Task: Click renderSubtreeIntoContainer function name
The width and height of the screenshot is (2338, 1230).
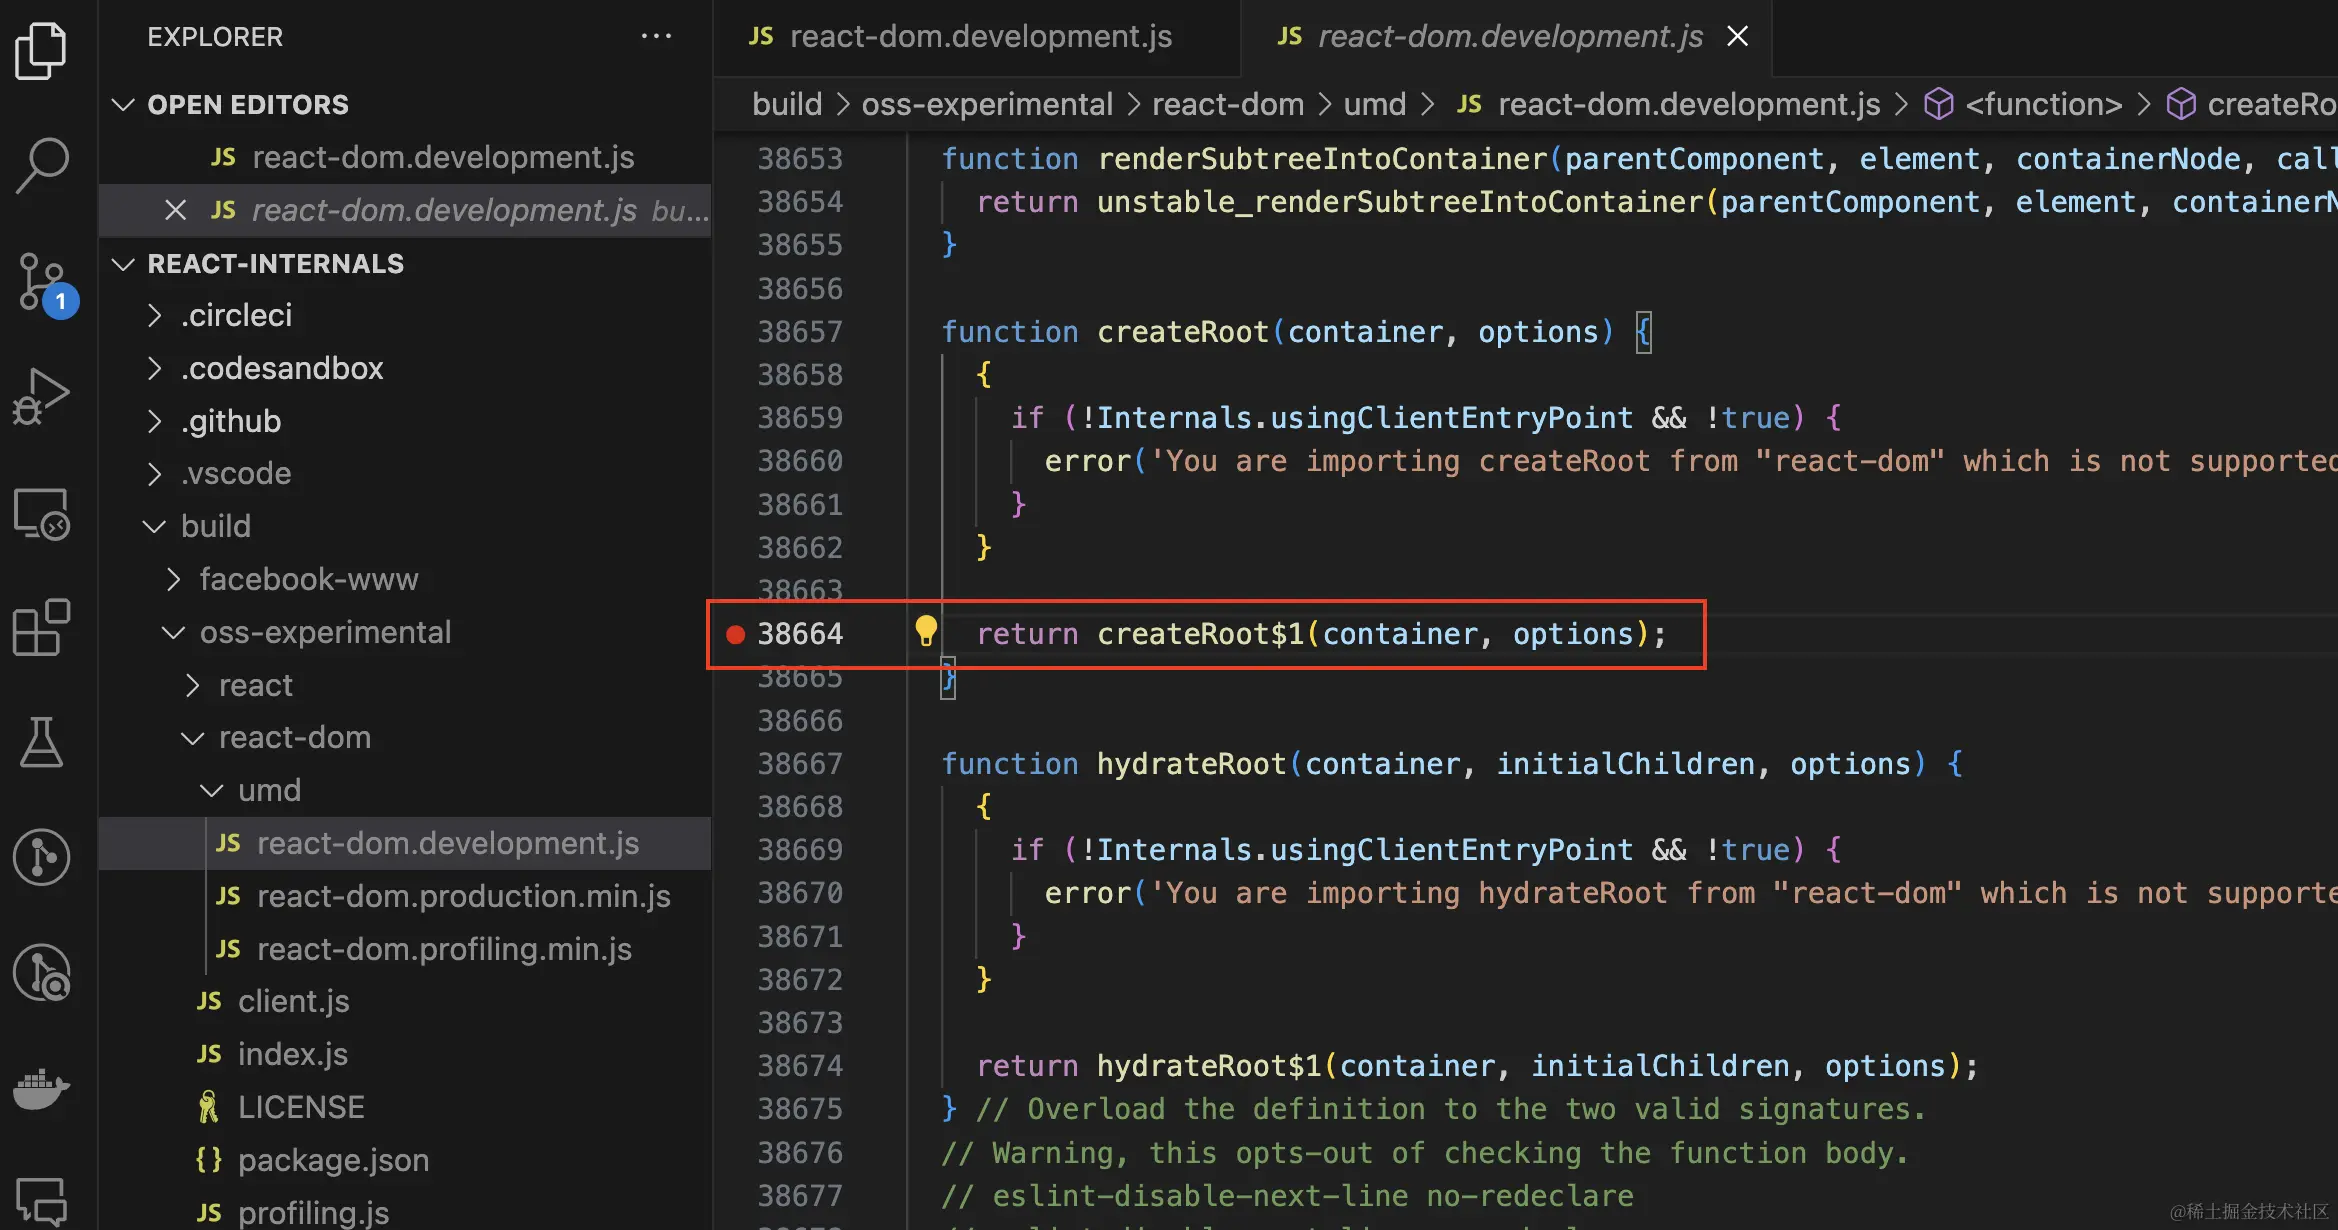Action: (x=1322, y=158)
